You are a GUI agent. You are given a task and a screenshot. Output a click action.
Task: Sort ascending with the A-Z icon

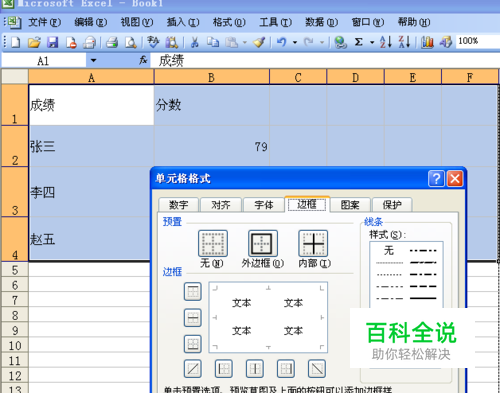click(x=386, y=42)
